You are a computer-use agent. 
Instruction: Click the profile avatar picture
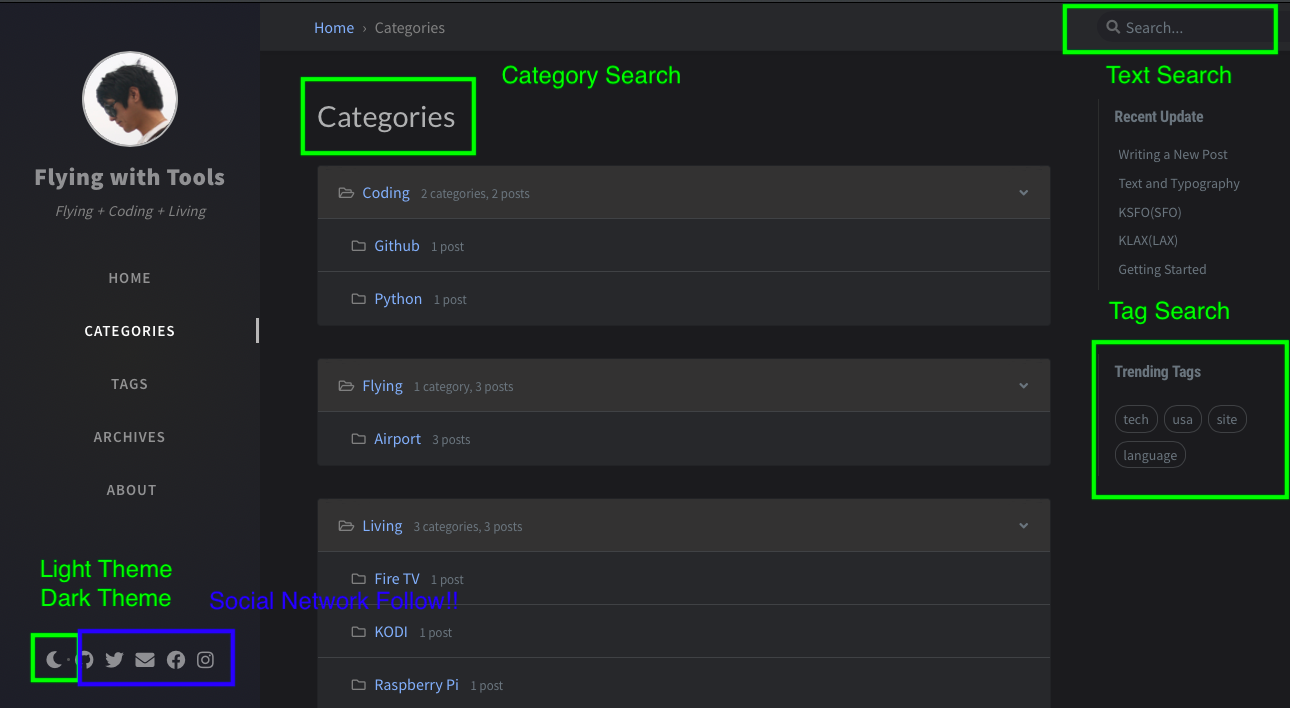130,99
